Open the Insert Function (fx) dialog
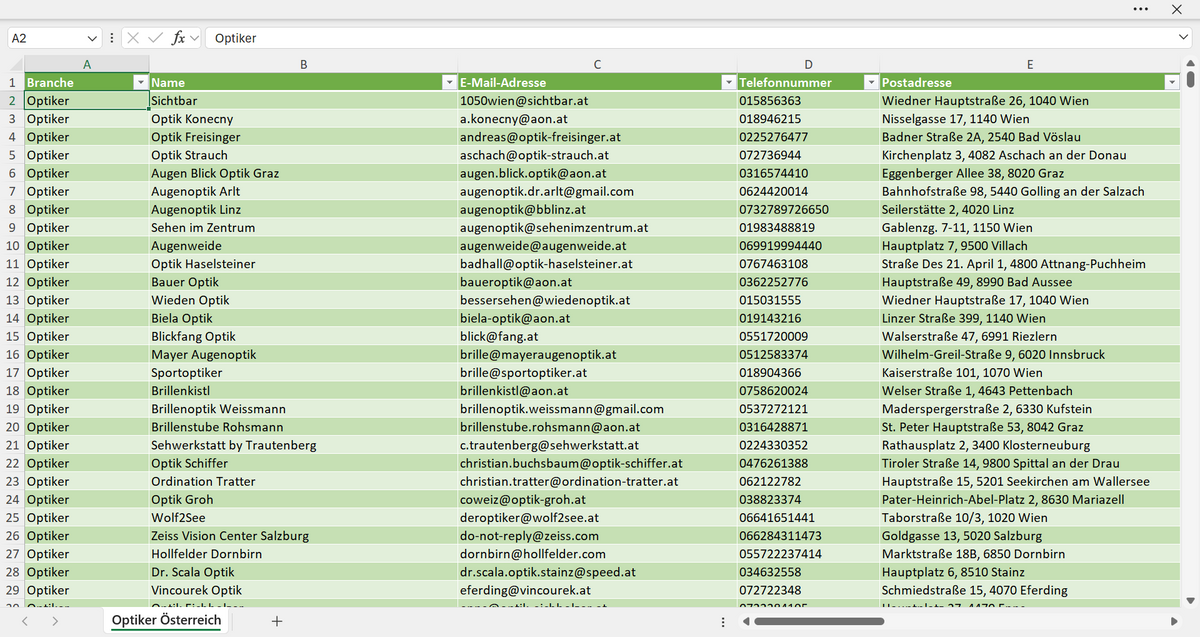This screenshot has height=637, width=1200. tap(178, 38)
